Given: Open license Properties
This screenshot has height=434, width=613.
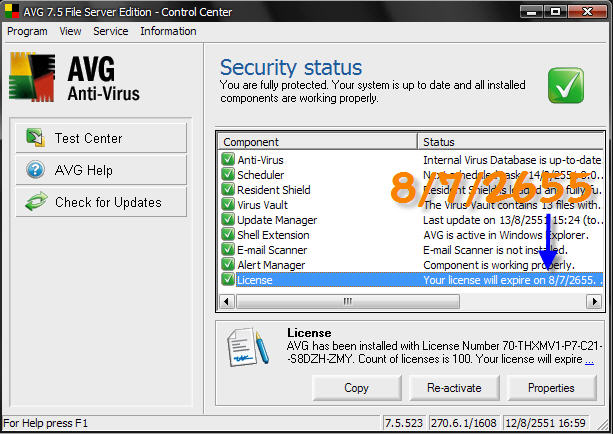Looking at the screenshot, I should (552, 388).
